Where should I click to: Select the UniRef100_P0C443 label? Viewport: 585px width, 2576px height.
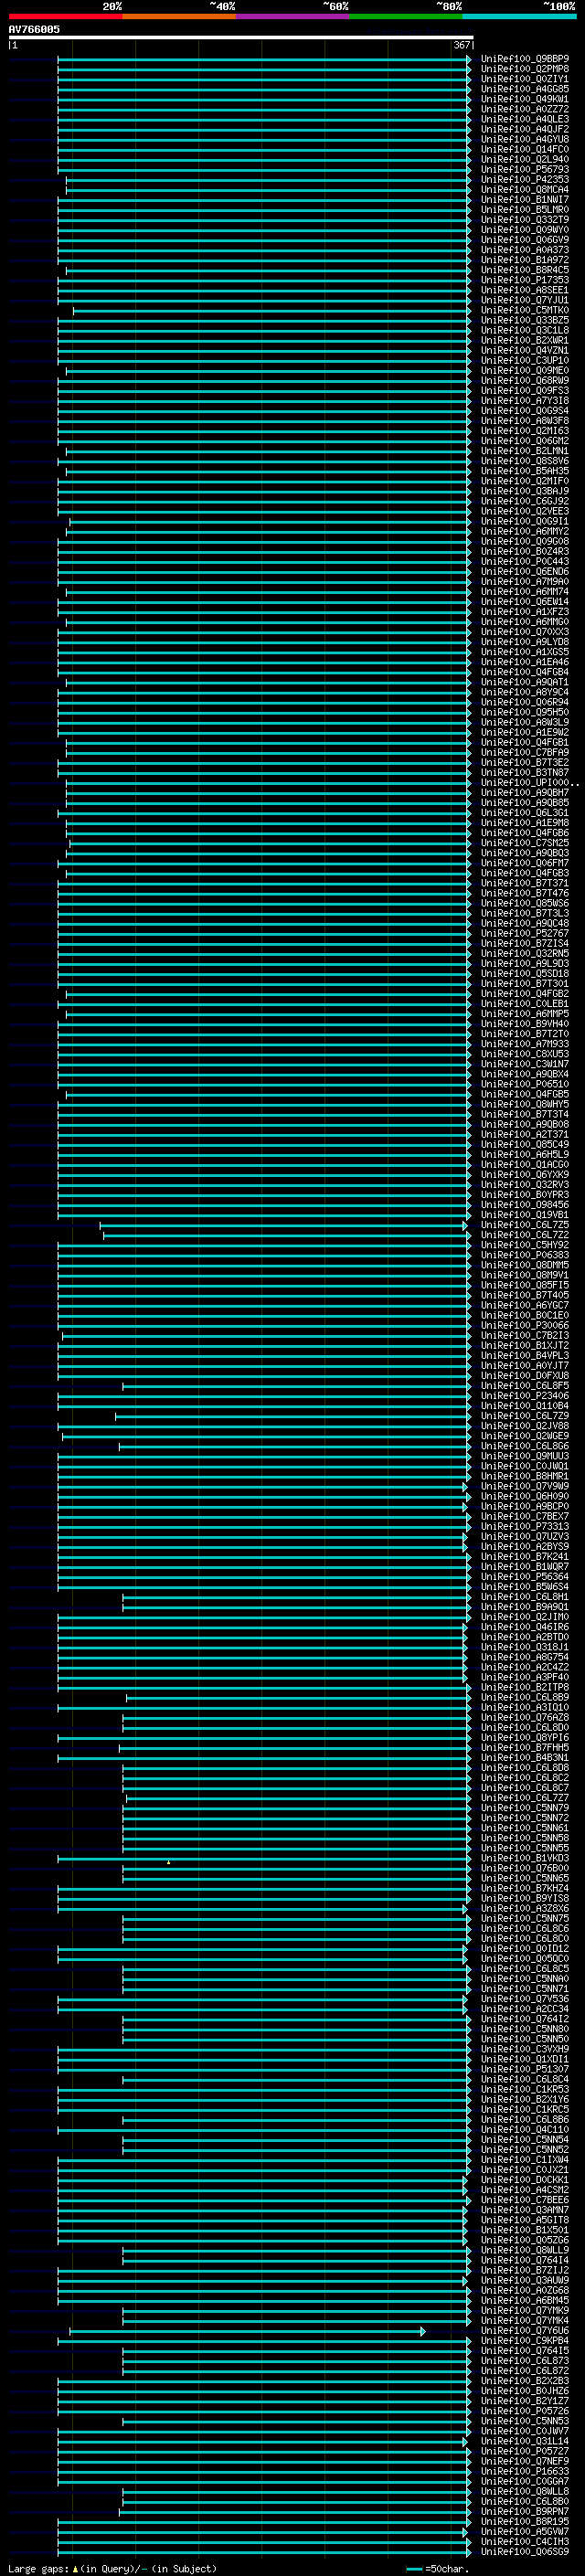pyautogui.click(x=525, y=562)
